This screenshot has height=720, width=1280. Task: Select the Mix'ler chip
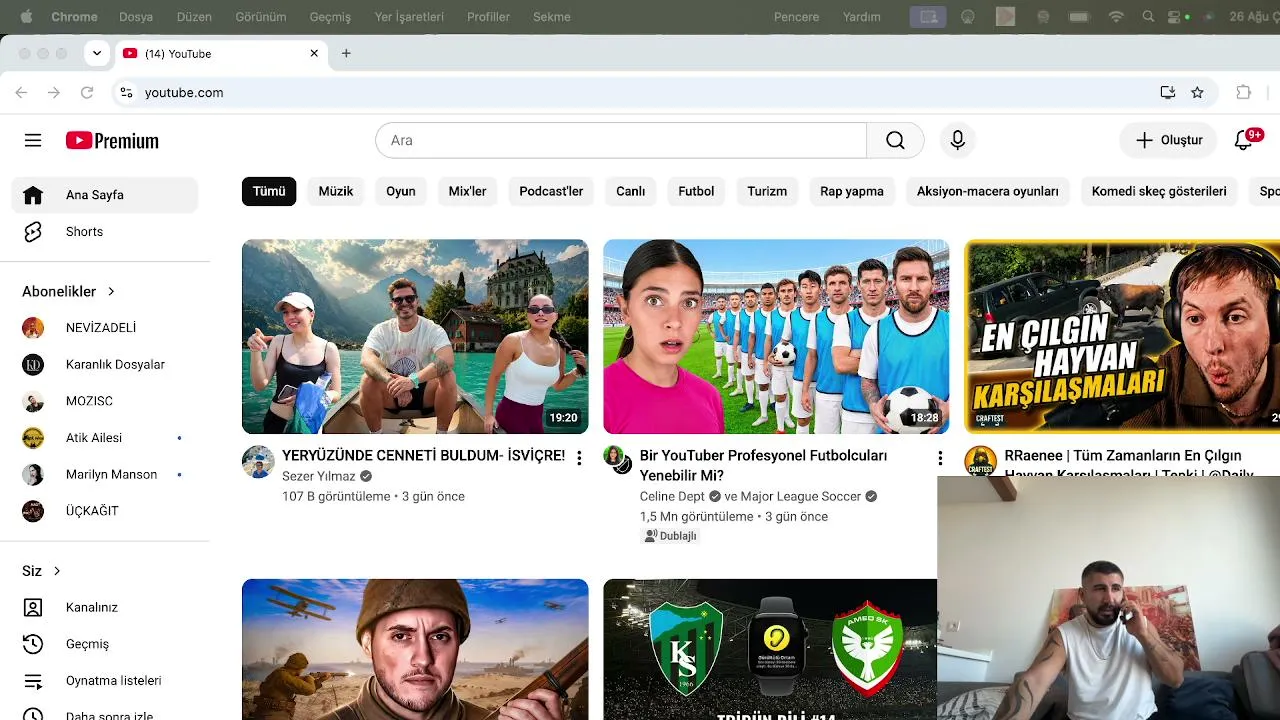click(x=467, y=191)
